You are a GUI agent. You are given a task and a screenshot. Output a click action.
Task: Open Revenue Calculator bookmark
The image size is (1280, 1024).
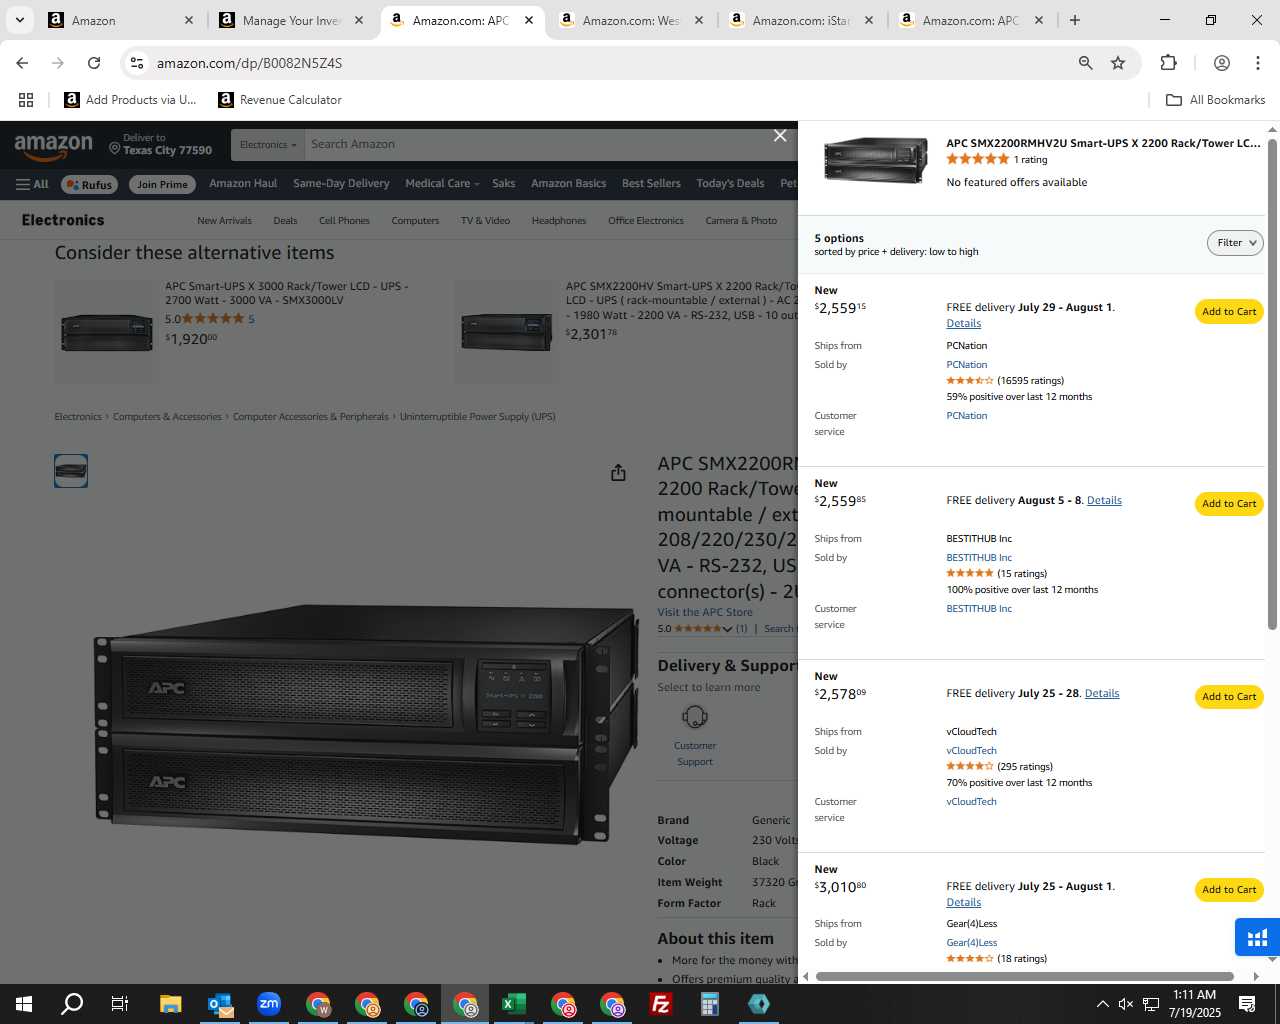280,100
